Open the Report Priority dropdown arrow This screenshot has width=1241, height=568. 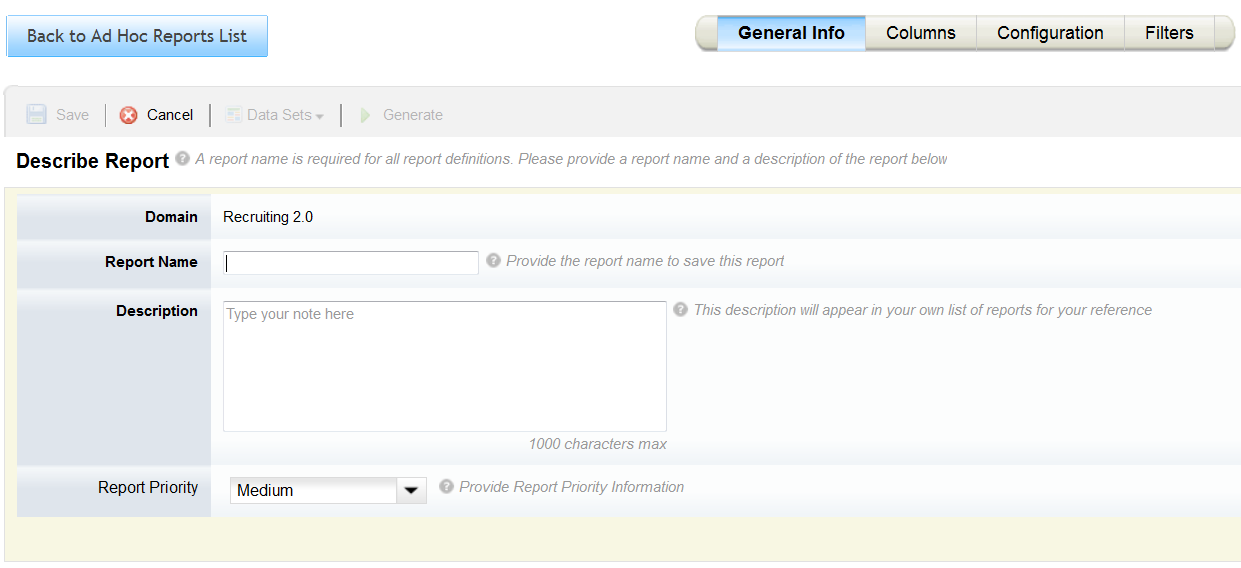[411, 490]
